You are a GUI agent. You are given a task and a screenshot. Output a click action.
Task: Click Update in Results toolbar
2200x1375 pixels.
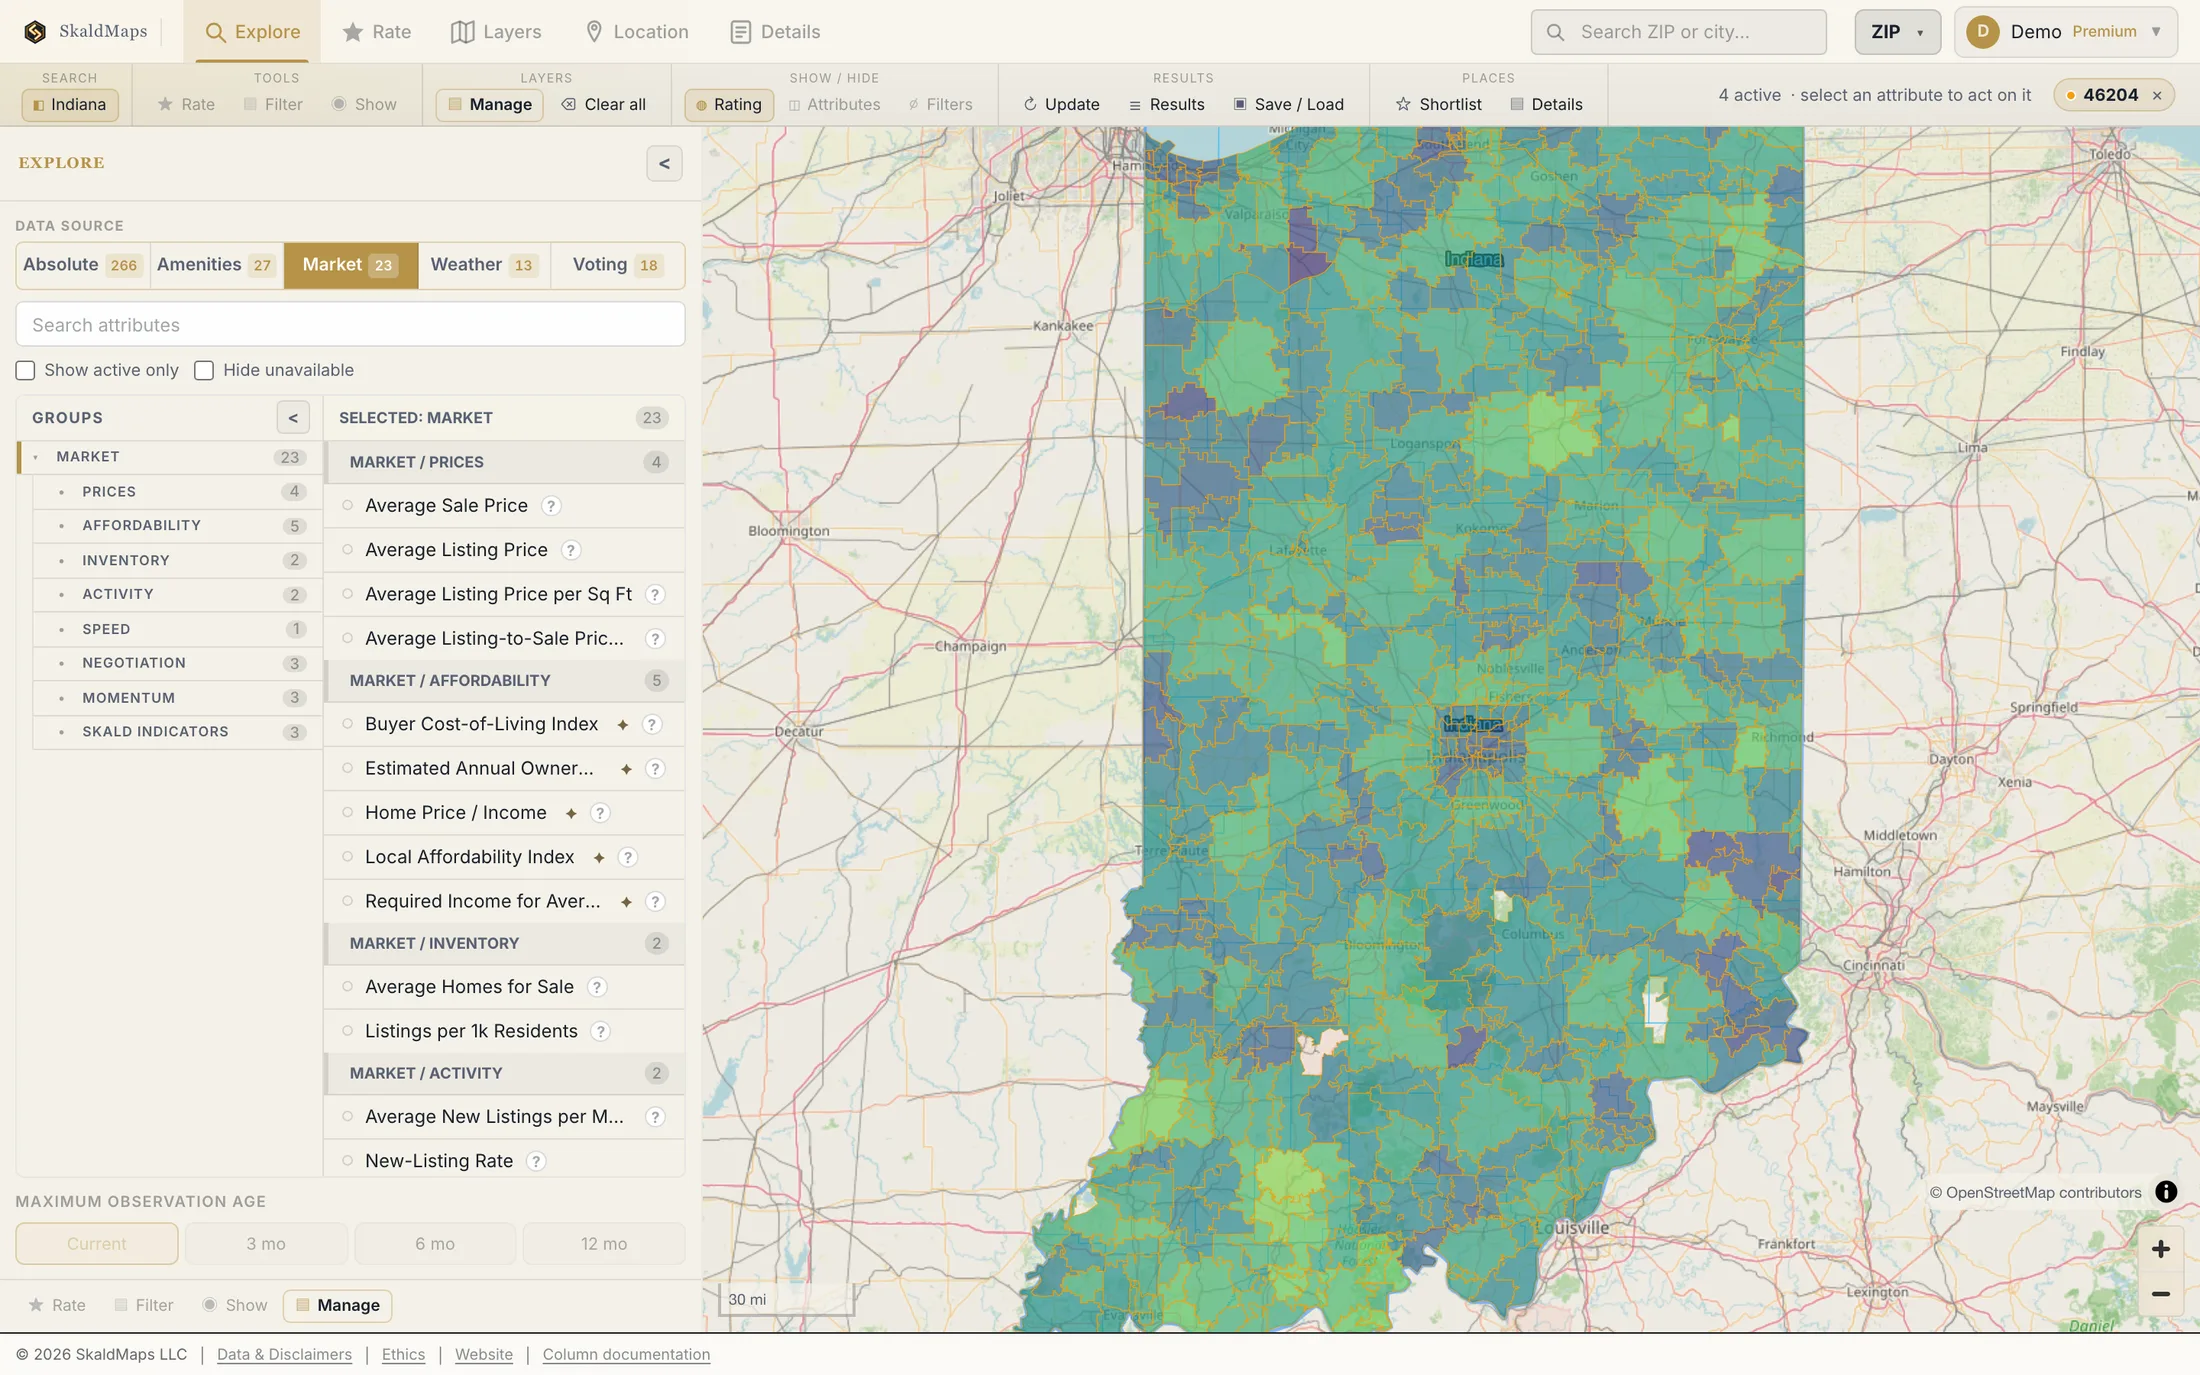[1061, 105]
